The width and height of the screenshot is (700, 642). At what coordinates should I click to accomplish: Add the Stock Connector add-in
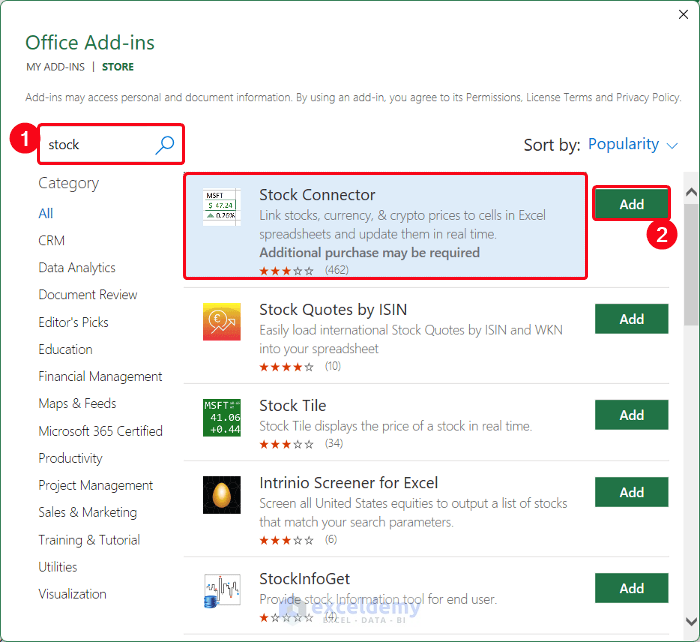(x=631, y=204)
